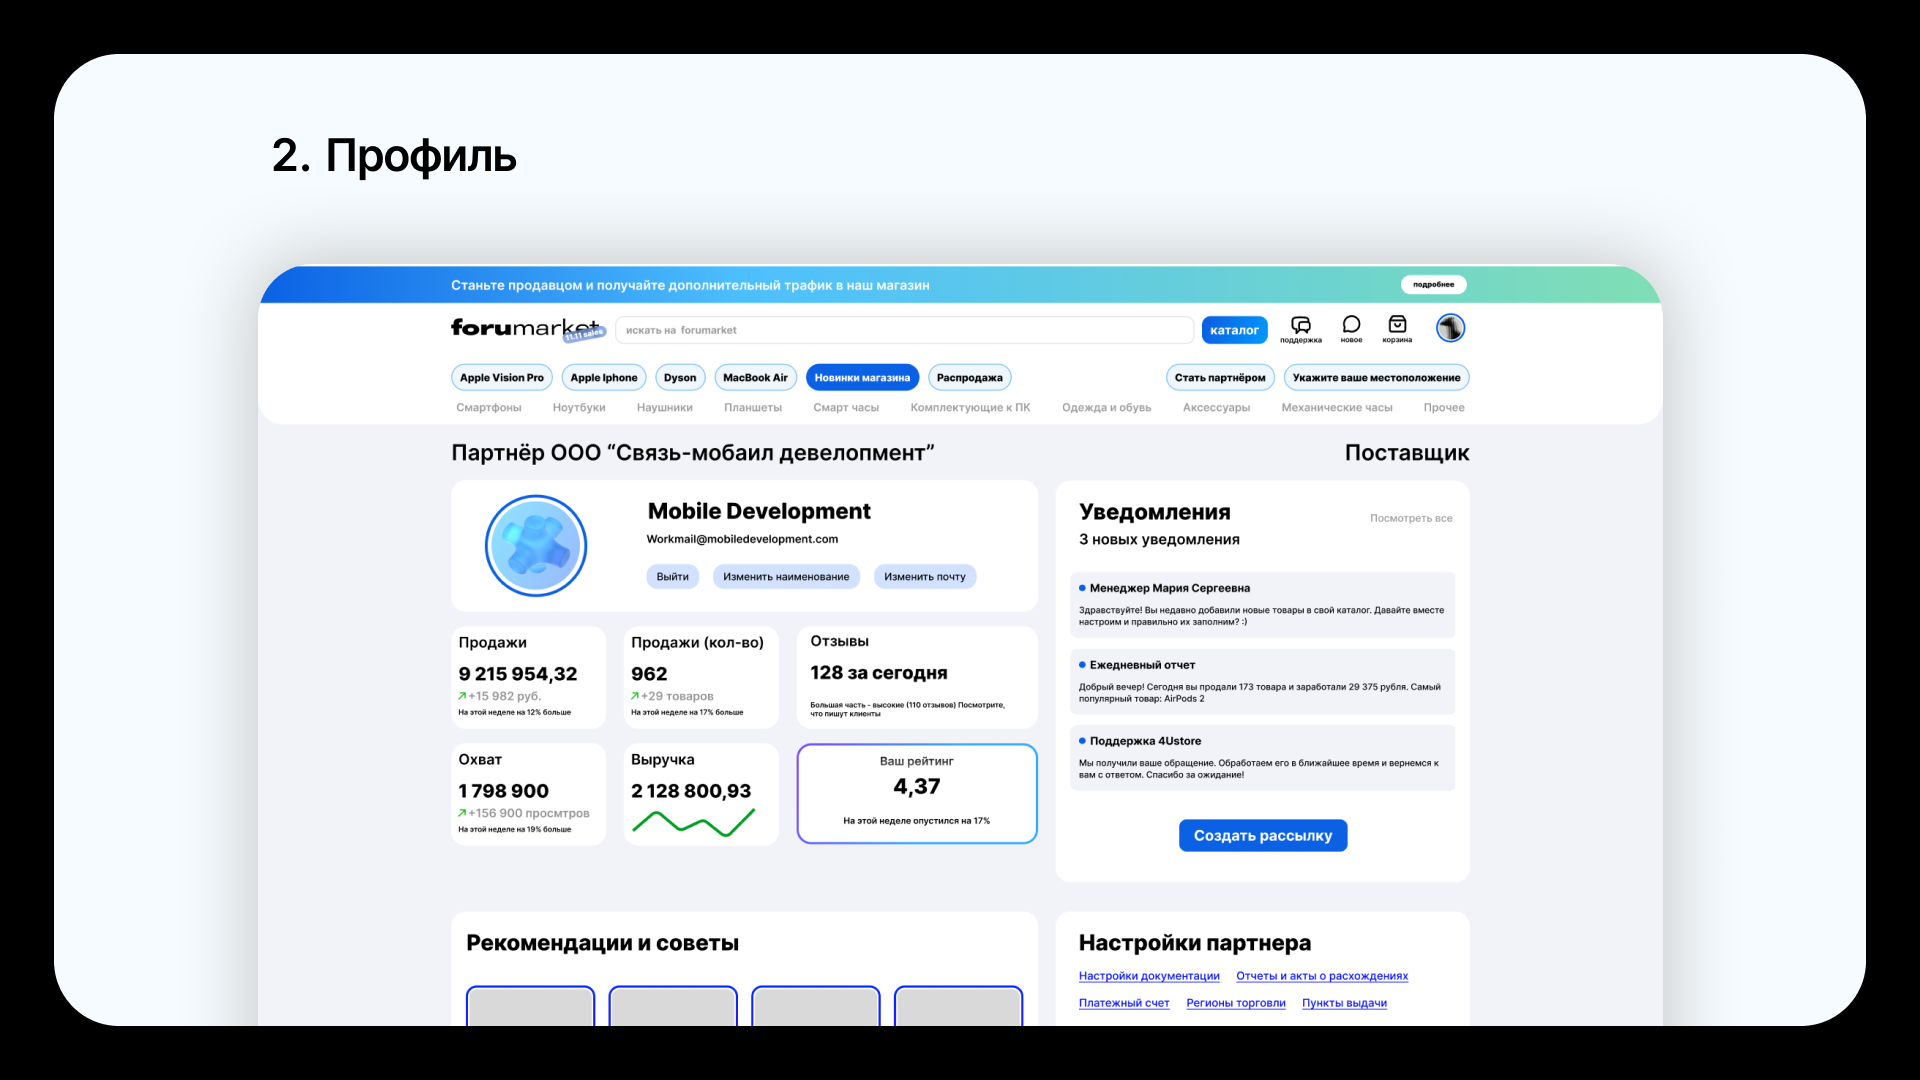Image resolution: width=1920 pixels, height=1080 pixels.
Task: Open the Смартфоны category
Action: (x=489, y=408)
